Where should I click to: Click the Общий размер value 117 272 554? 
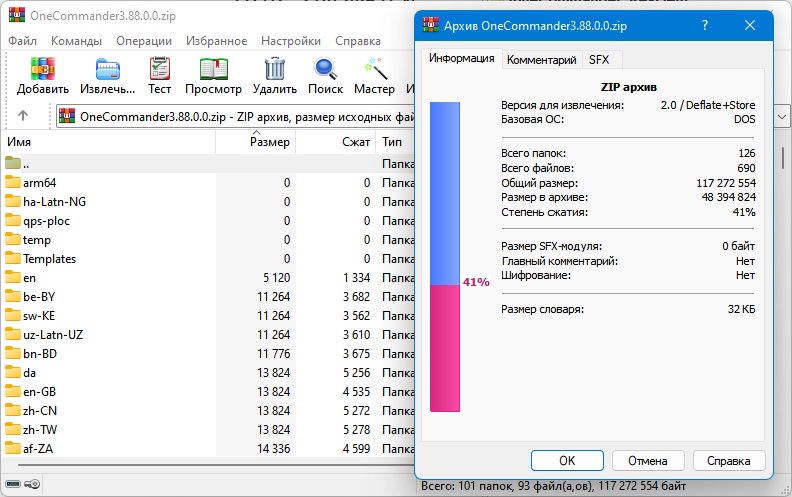coord(726,183)
